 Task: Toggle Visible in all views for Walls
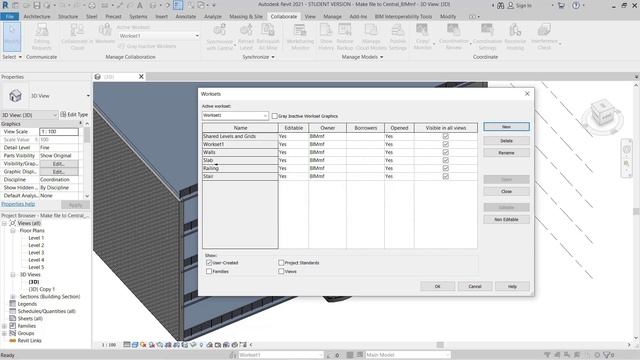(x=446, y=152)
